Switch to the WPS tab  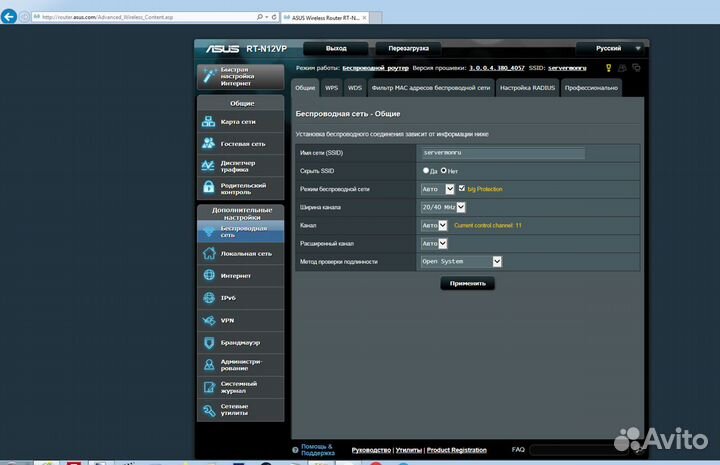(331, 88)
